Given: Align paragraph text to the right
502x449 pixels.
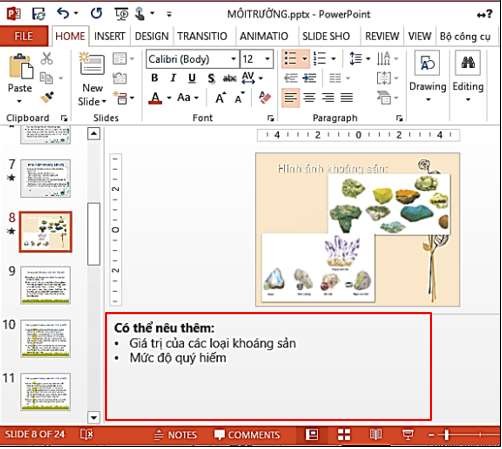Looking at the screenshot, I should click(x=328, y=98).
